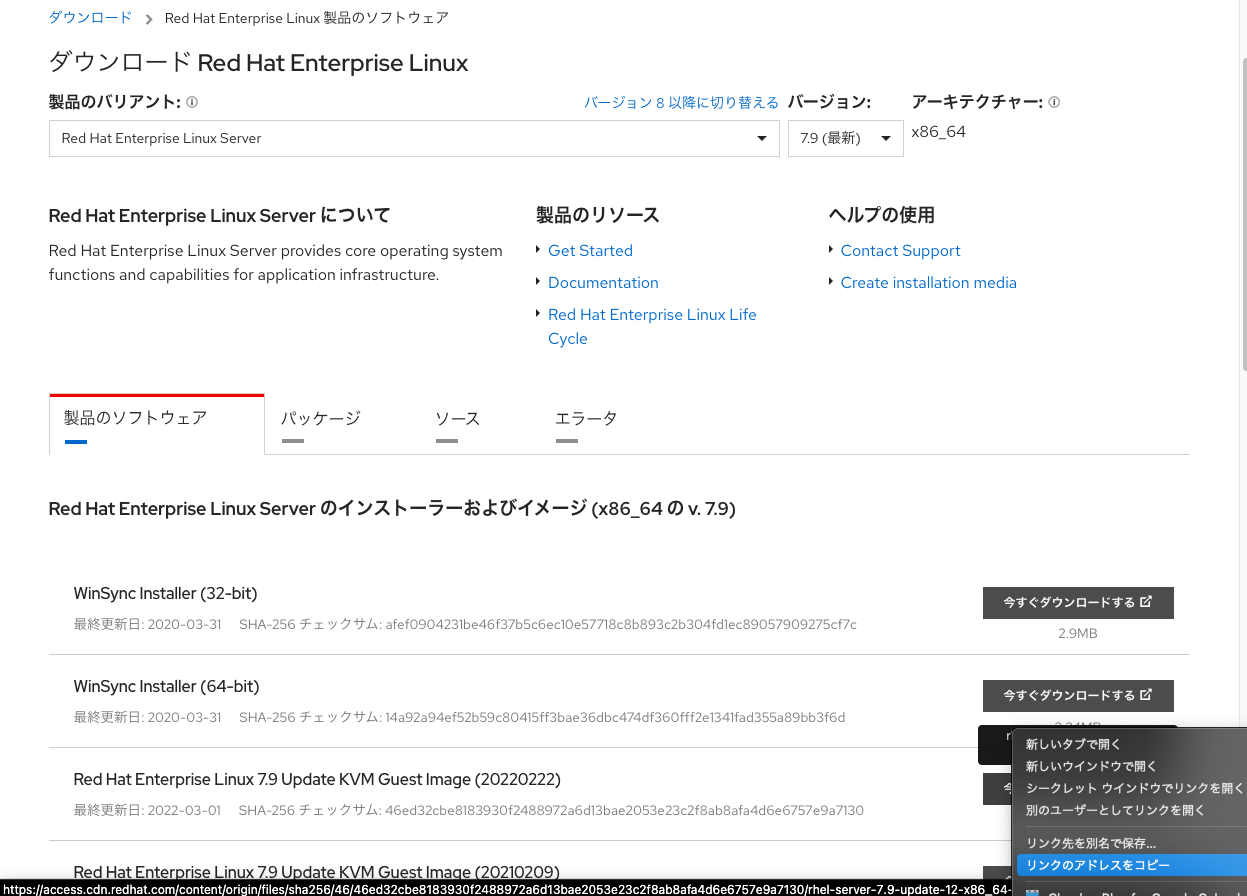
Task: Switch to the エラータ tab
Action: click(x=586, y=424)
